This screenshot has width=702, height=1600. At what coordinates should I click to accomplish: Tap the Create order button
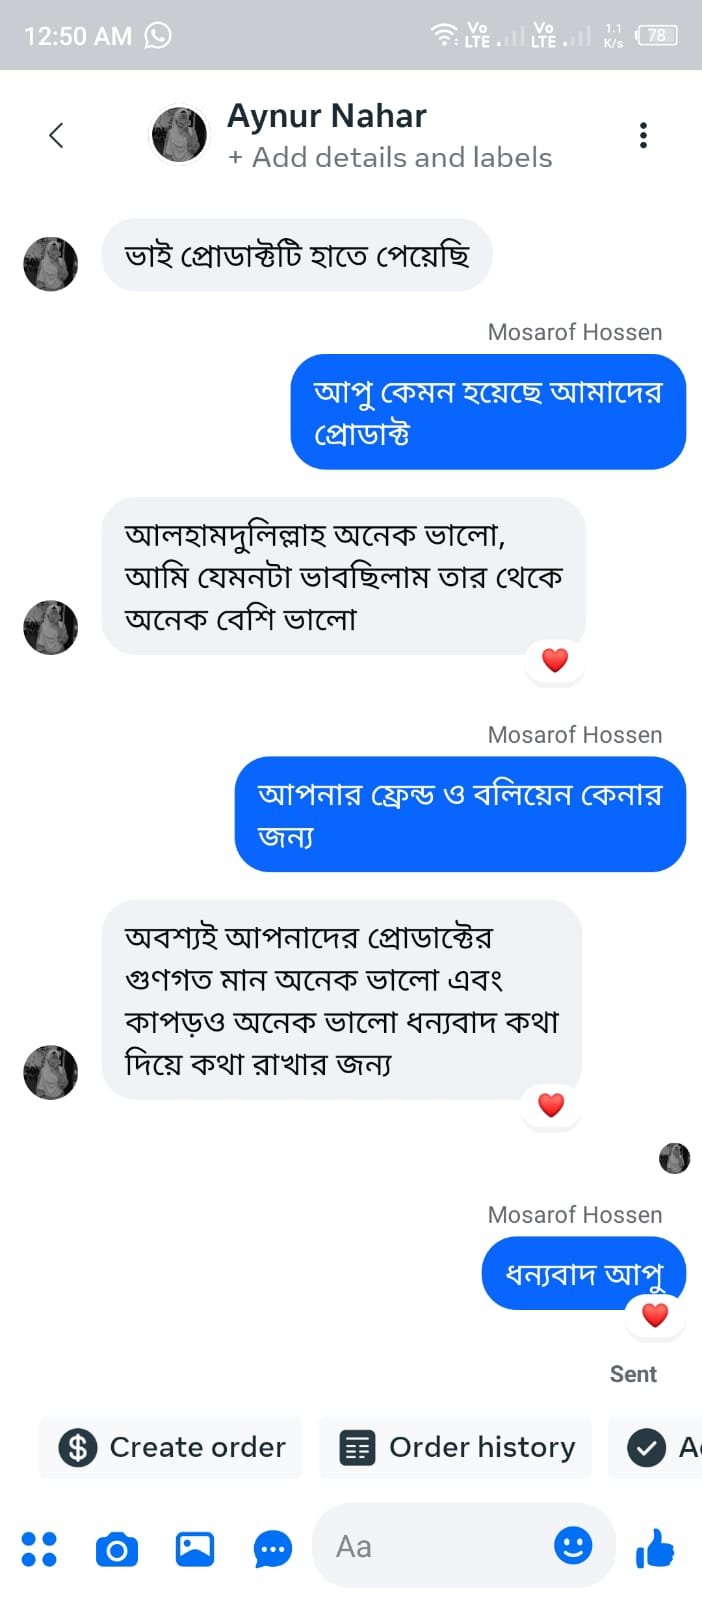tap(170, 1447)
